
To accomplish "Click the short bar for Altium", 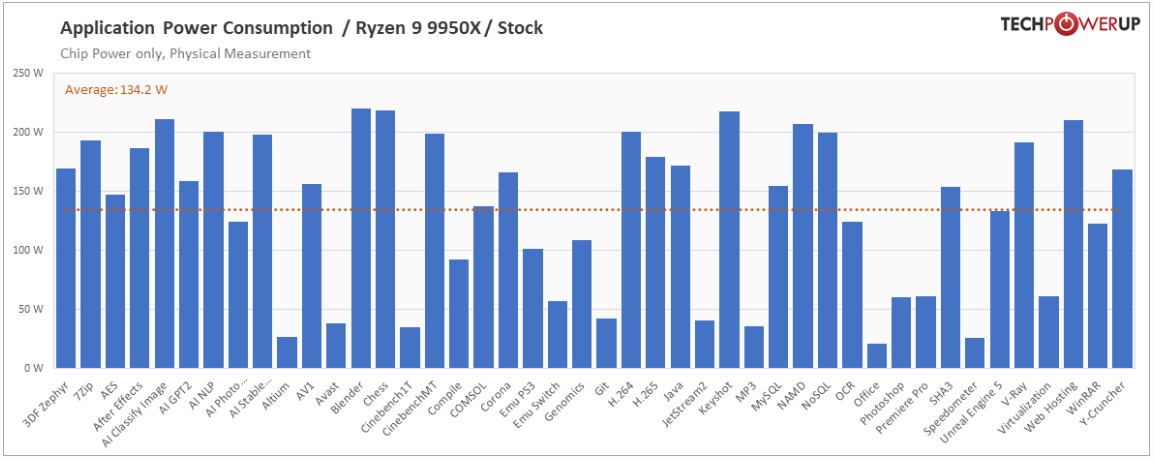I will 287,352.
